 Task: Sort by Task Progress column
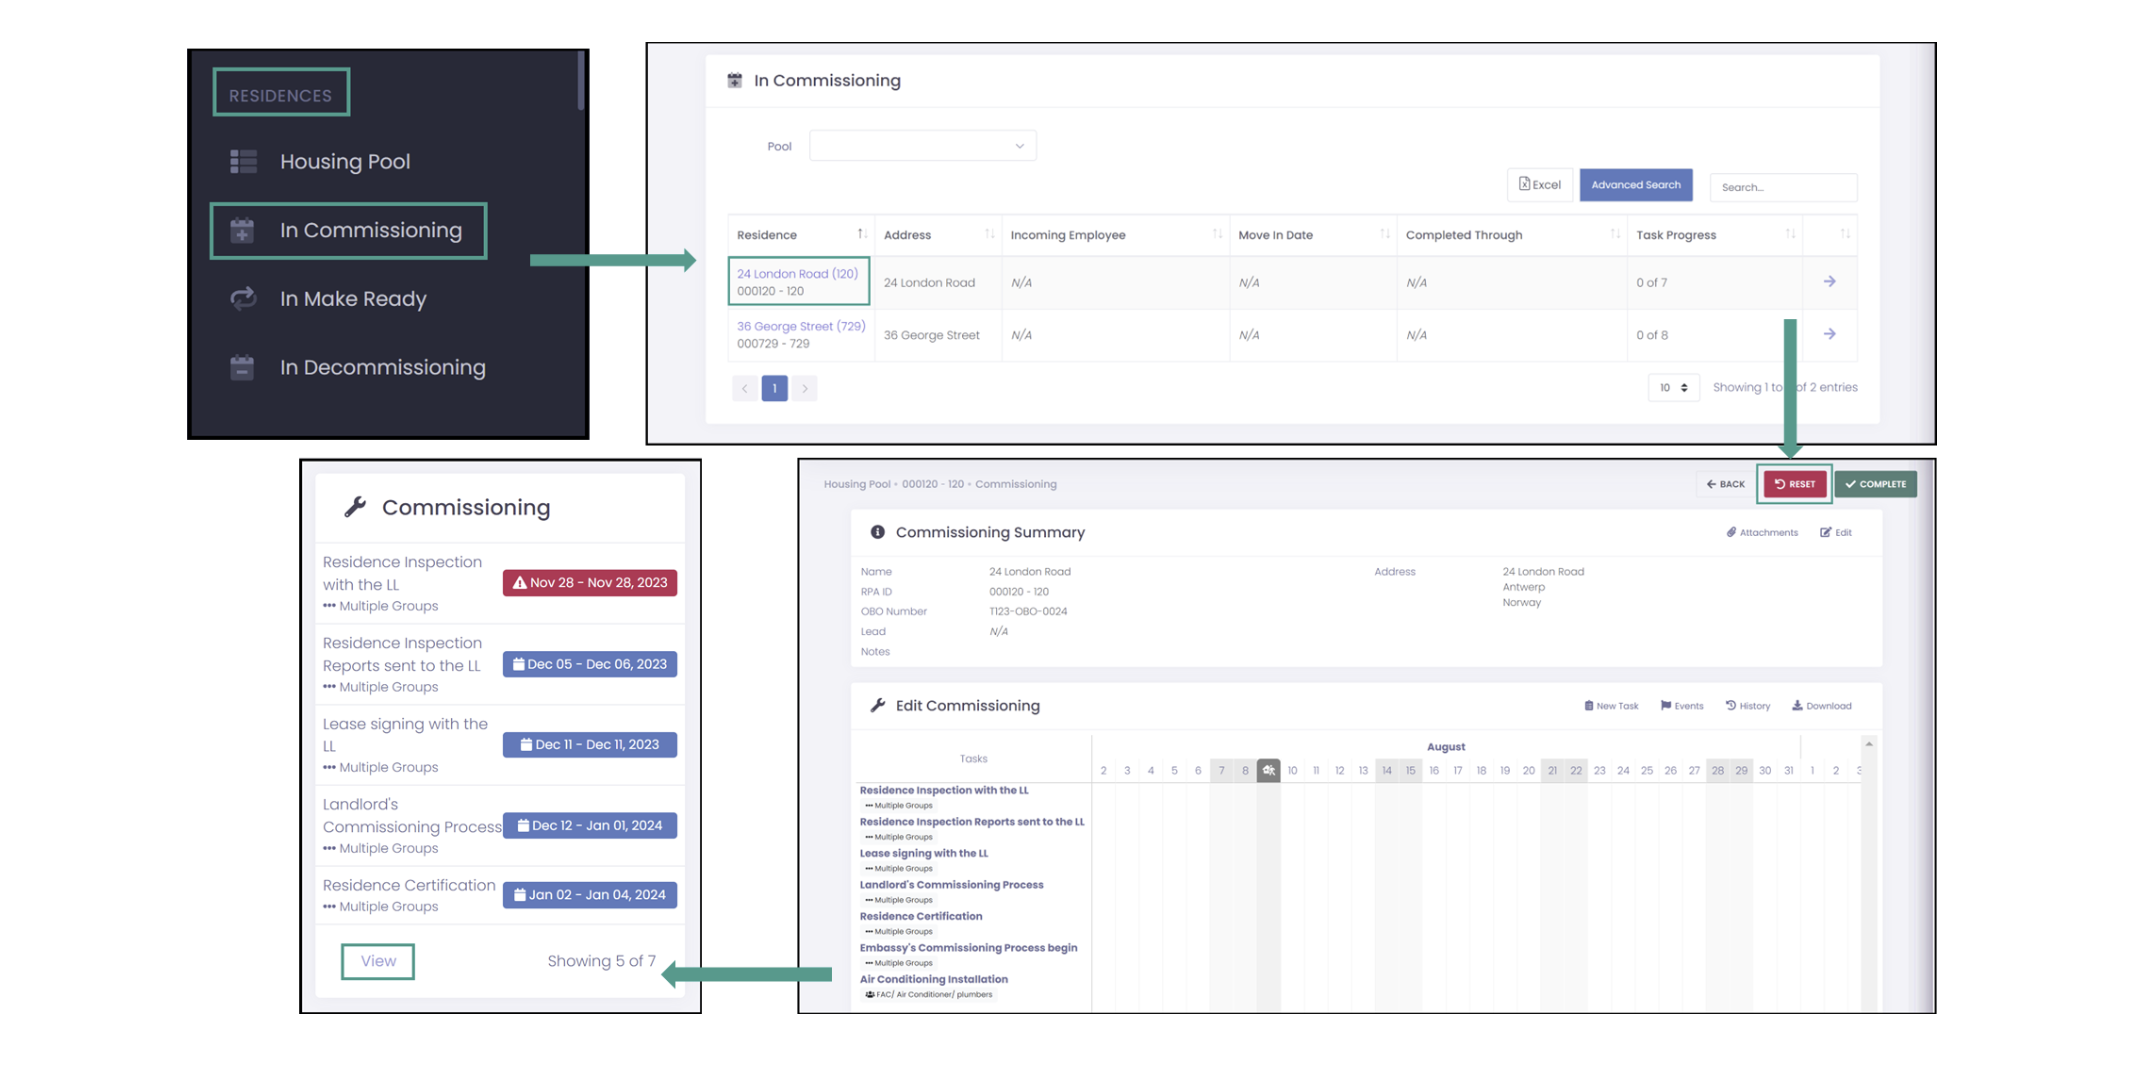[x=1715, y=234]
